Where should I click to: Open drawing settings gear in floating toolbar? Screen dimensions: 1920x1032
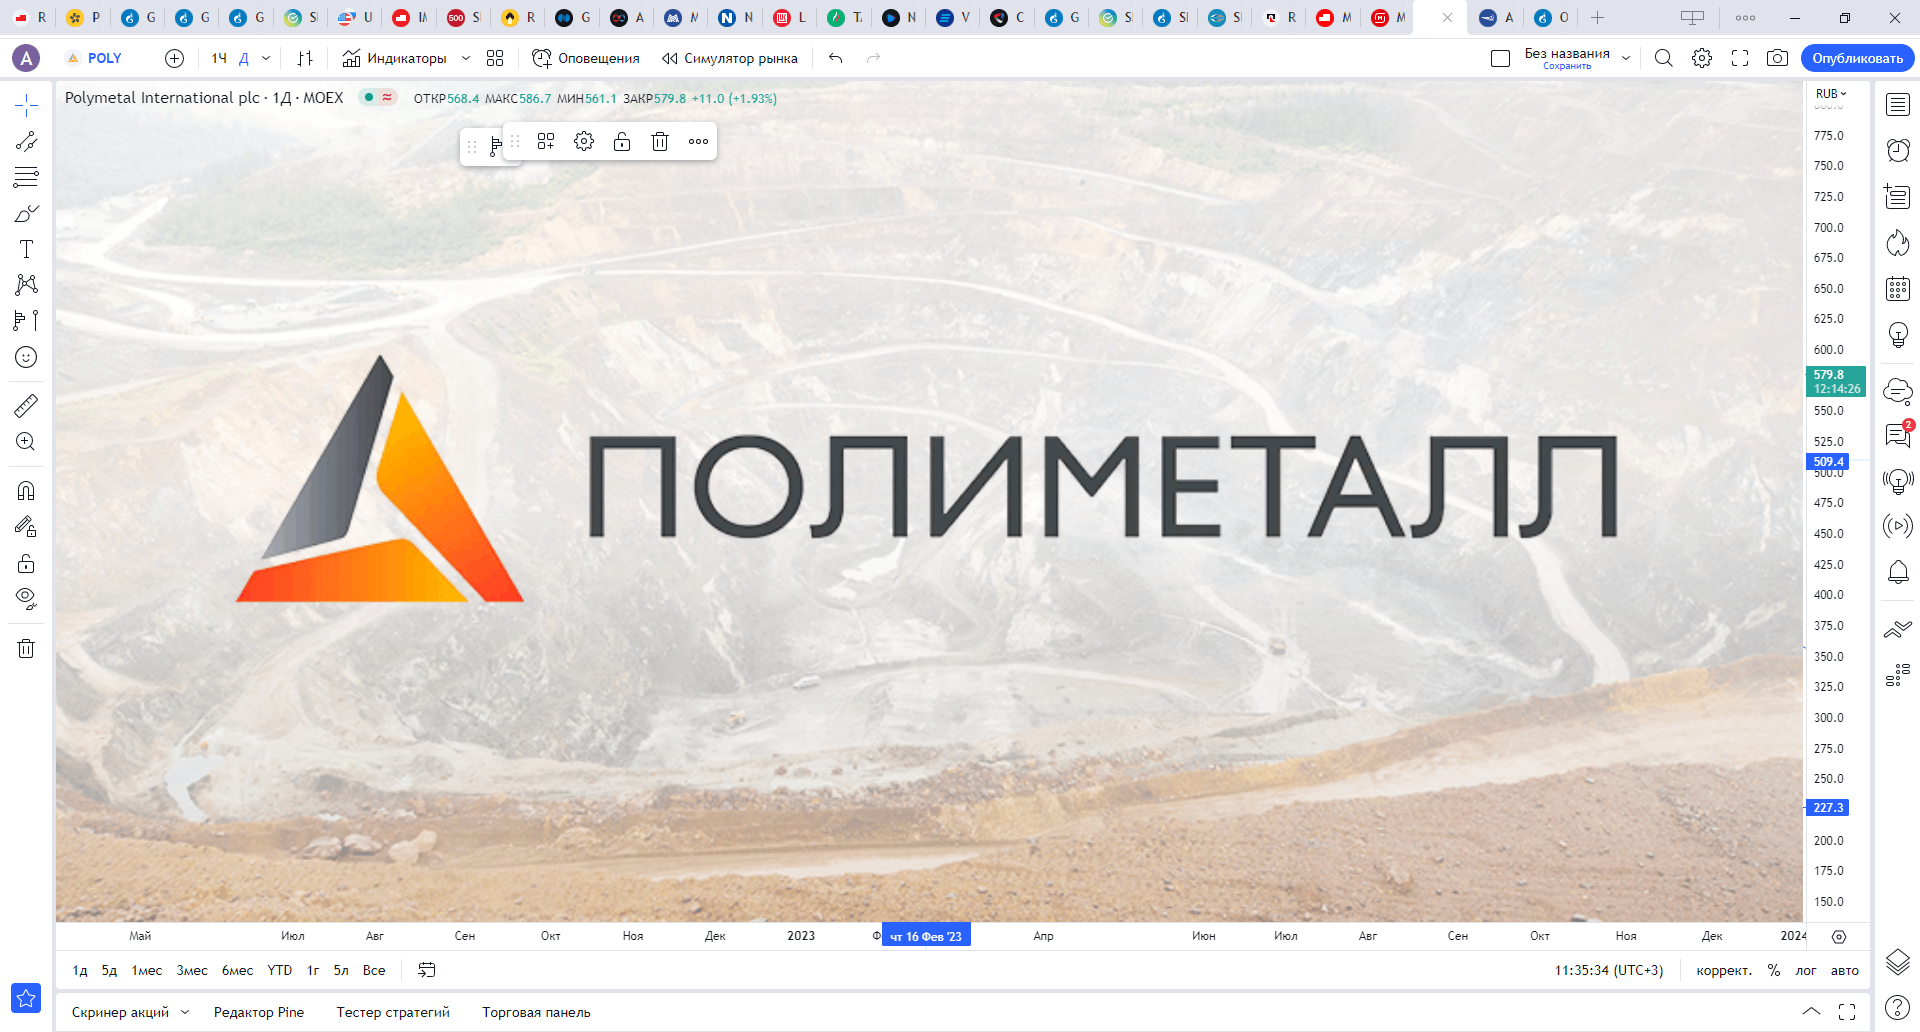(x=584, y=141)
